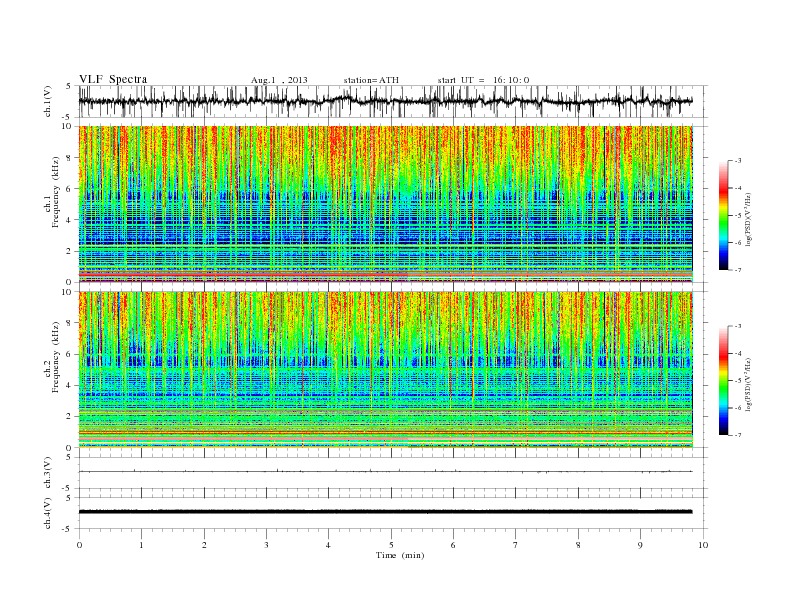
Task: Click the "ch.4(V)" axis label
Action: pyautogui.click(x=48, y=513)
